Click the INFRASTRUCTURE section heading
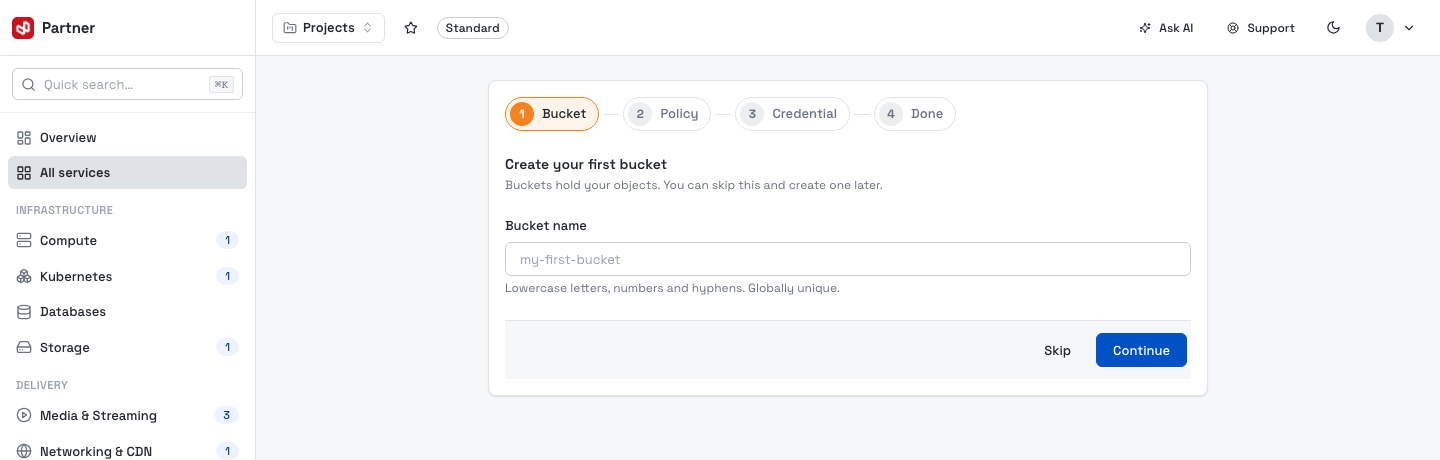 click(x=64, y=210)
